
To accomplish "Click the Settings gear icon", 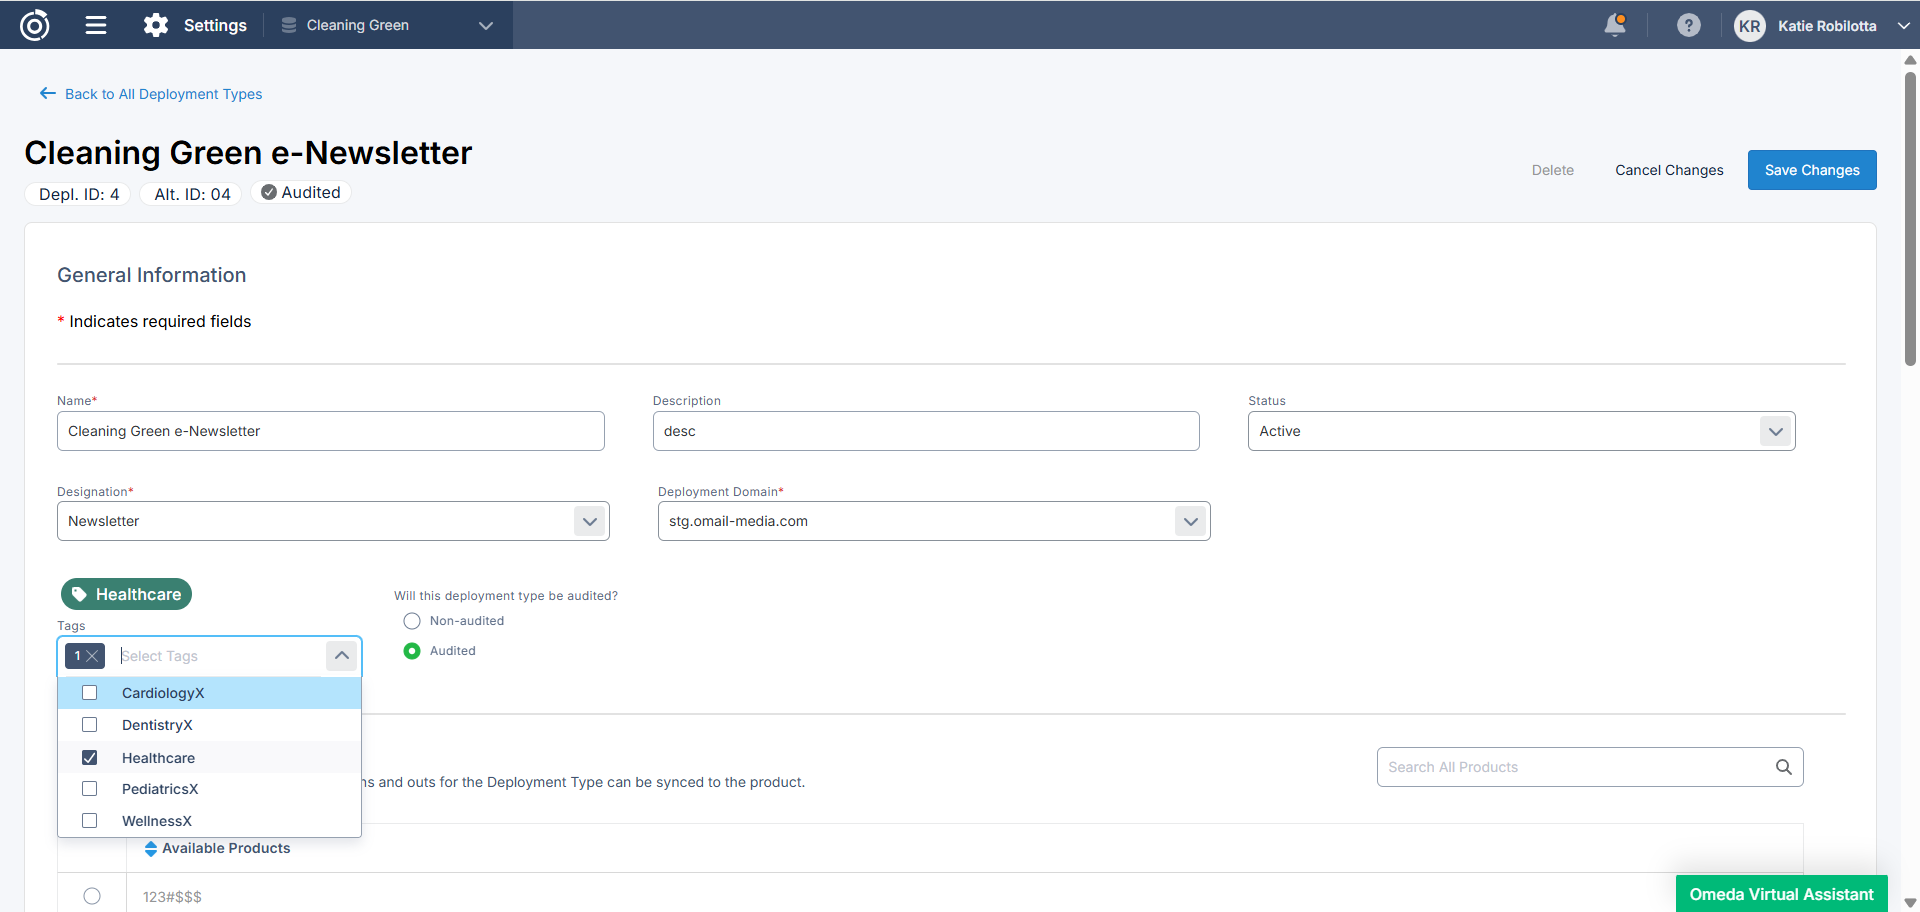I will point(156,25).
